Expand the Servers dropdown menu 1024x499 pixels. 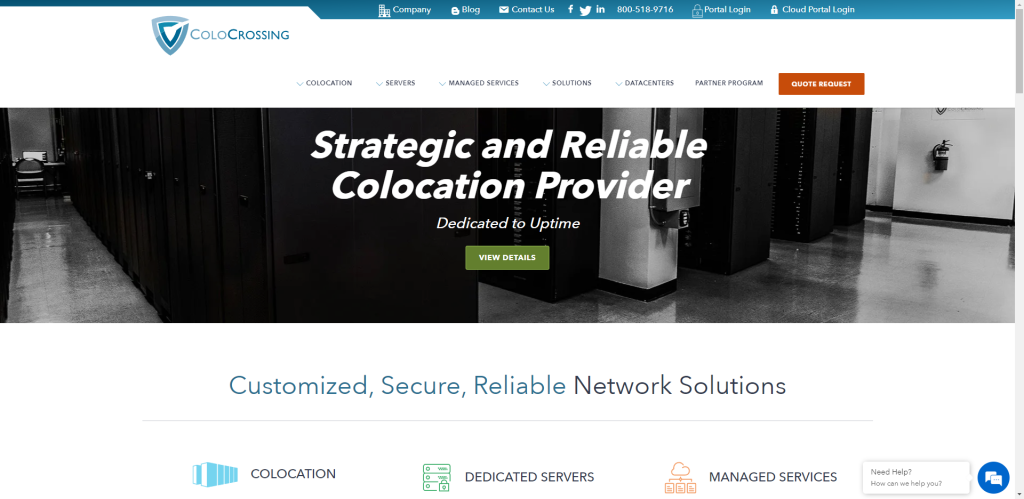point(395,83)
